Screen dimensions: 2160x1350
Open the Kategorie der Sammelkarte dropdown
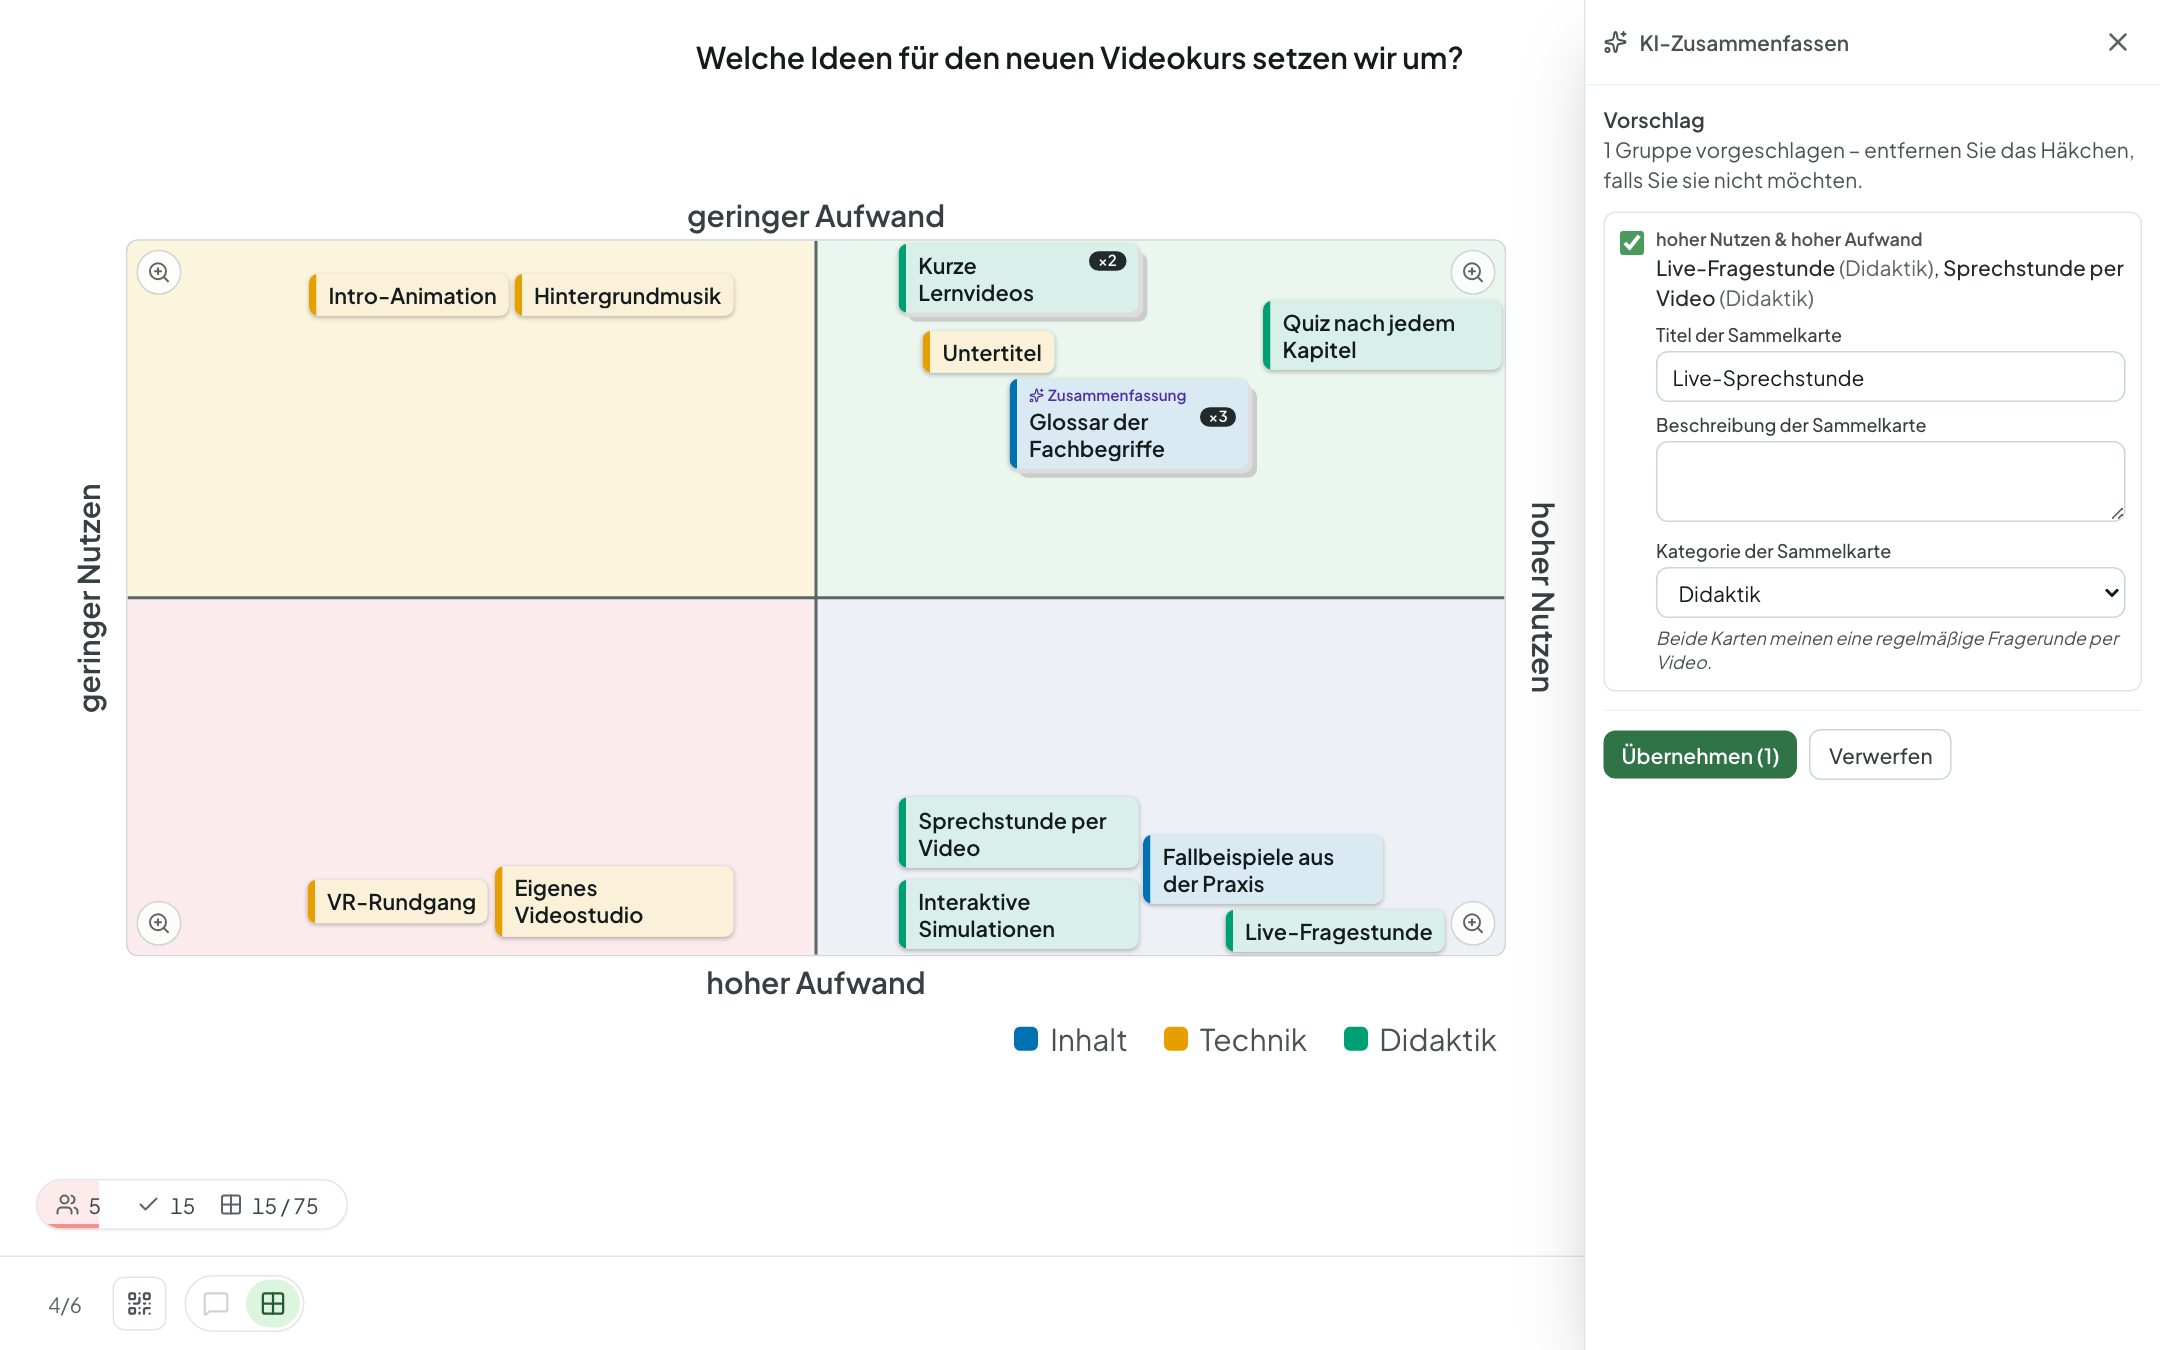[x=1890, y=593]
